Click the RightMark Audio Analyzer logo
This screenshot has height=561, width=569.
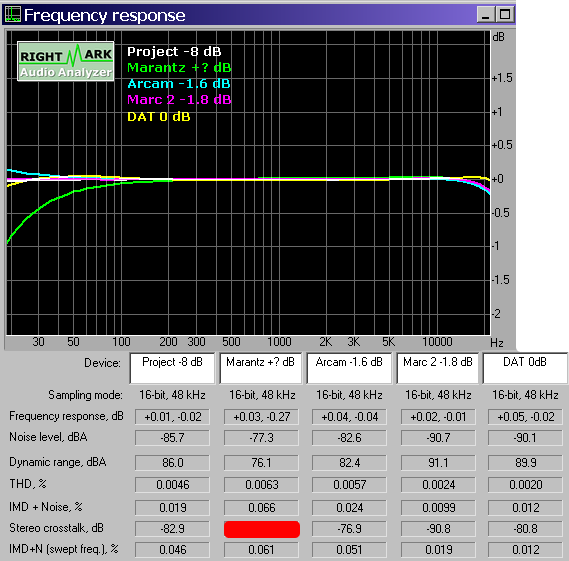tap(66, 61)
